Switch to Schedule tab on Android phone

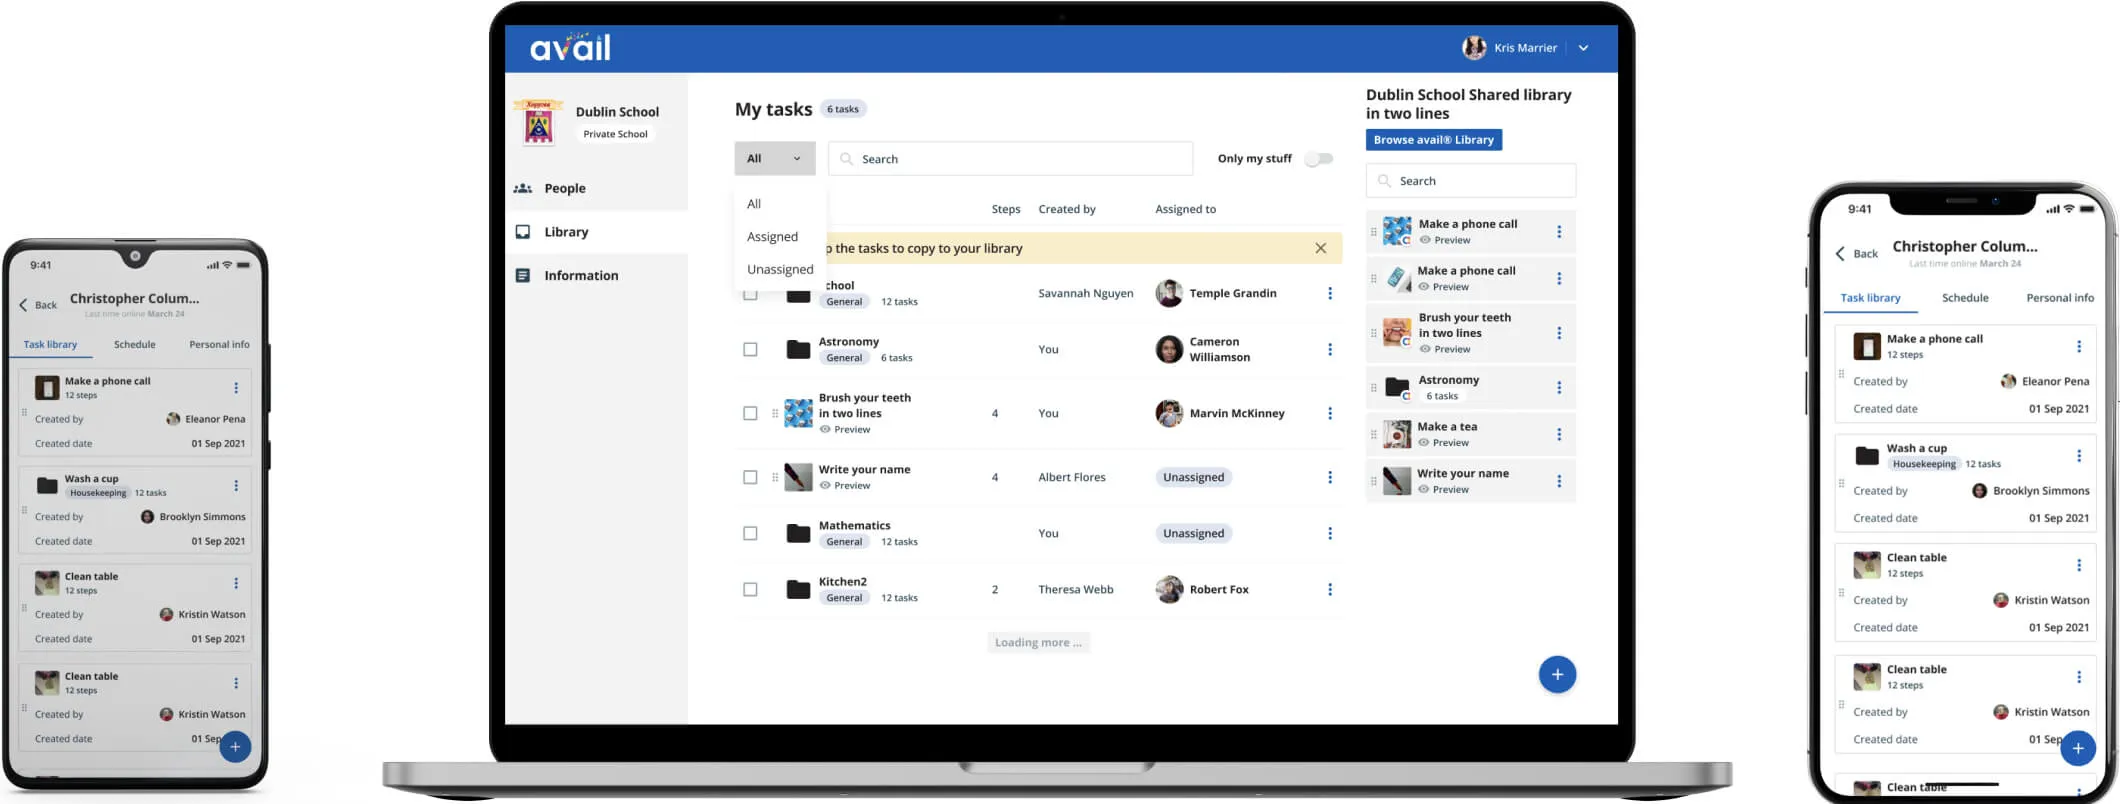tap(135, 345)
